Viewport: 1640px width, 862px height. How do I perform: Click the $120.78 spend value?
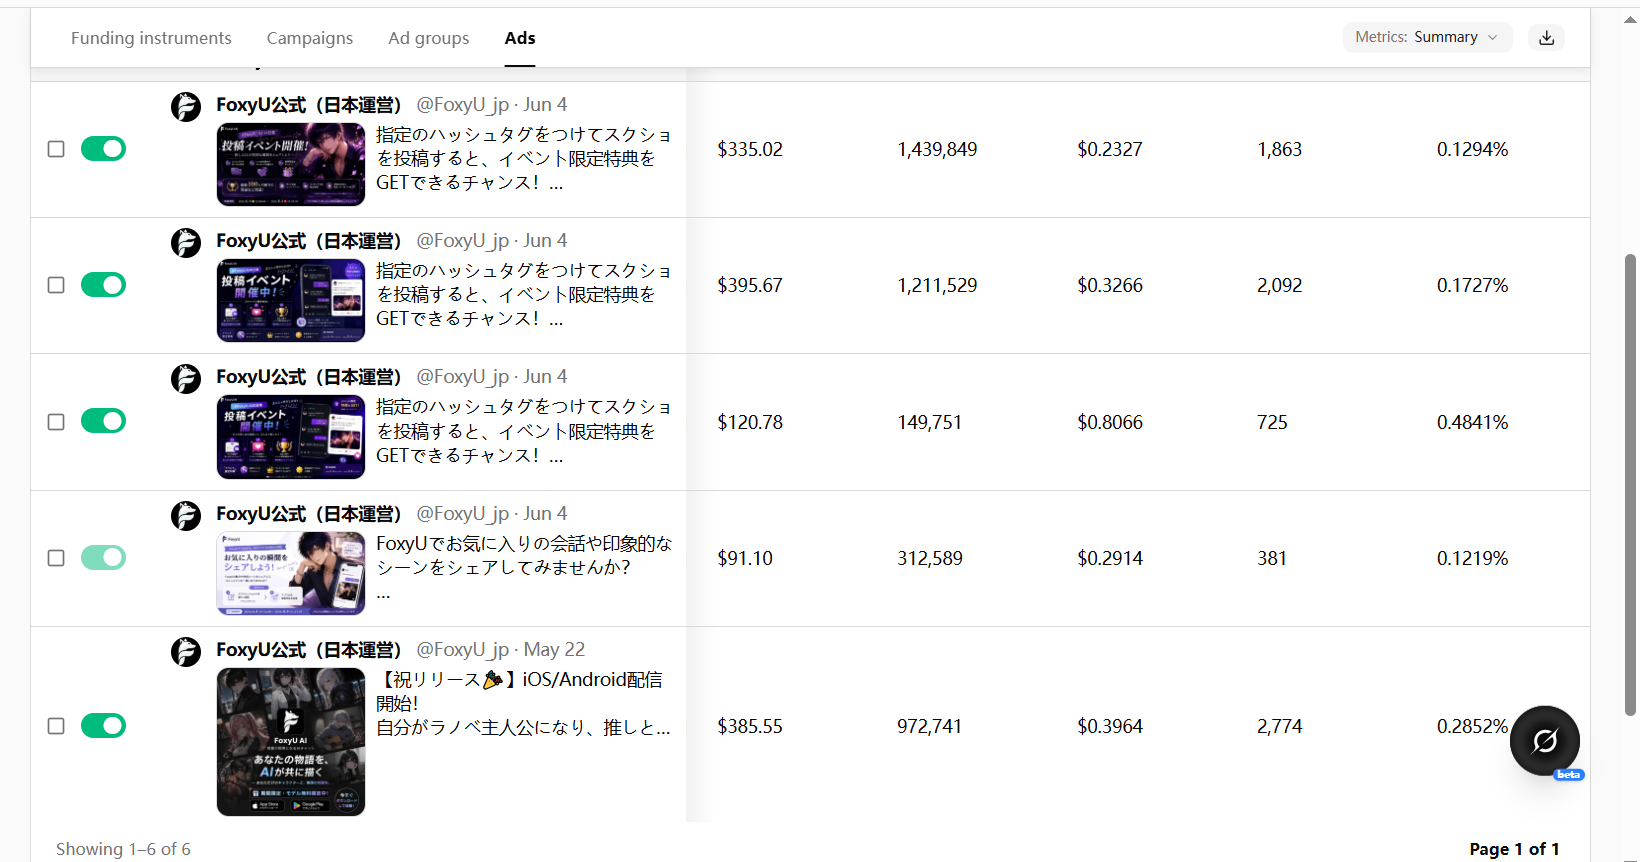[750, 422]
